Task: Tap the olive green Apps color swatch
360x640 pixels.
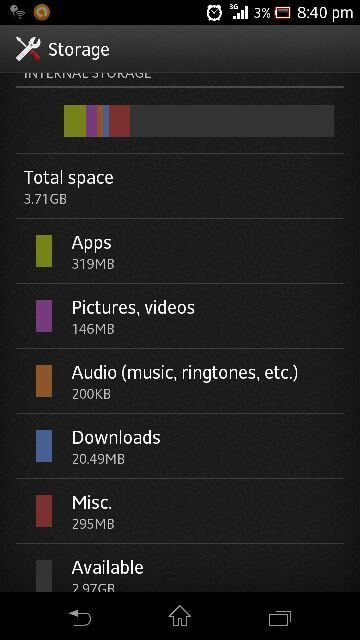Action: click(44, 251)
